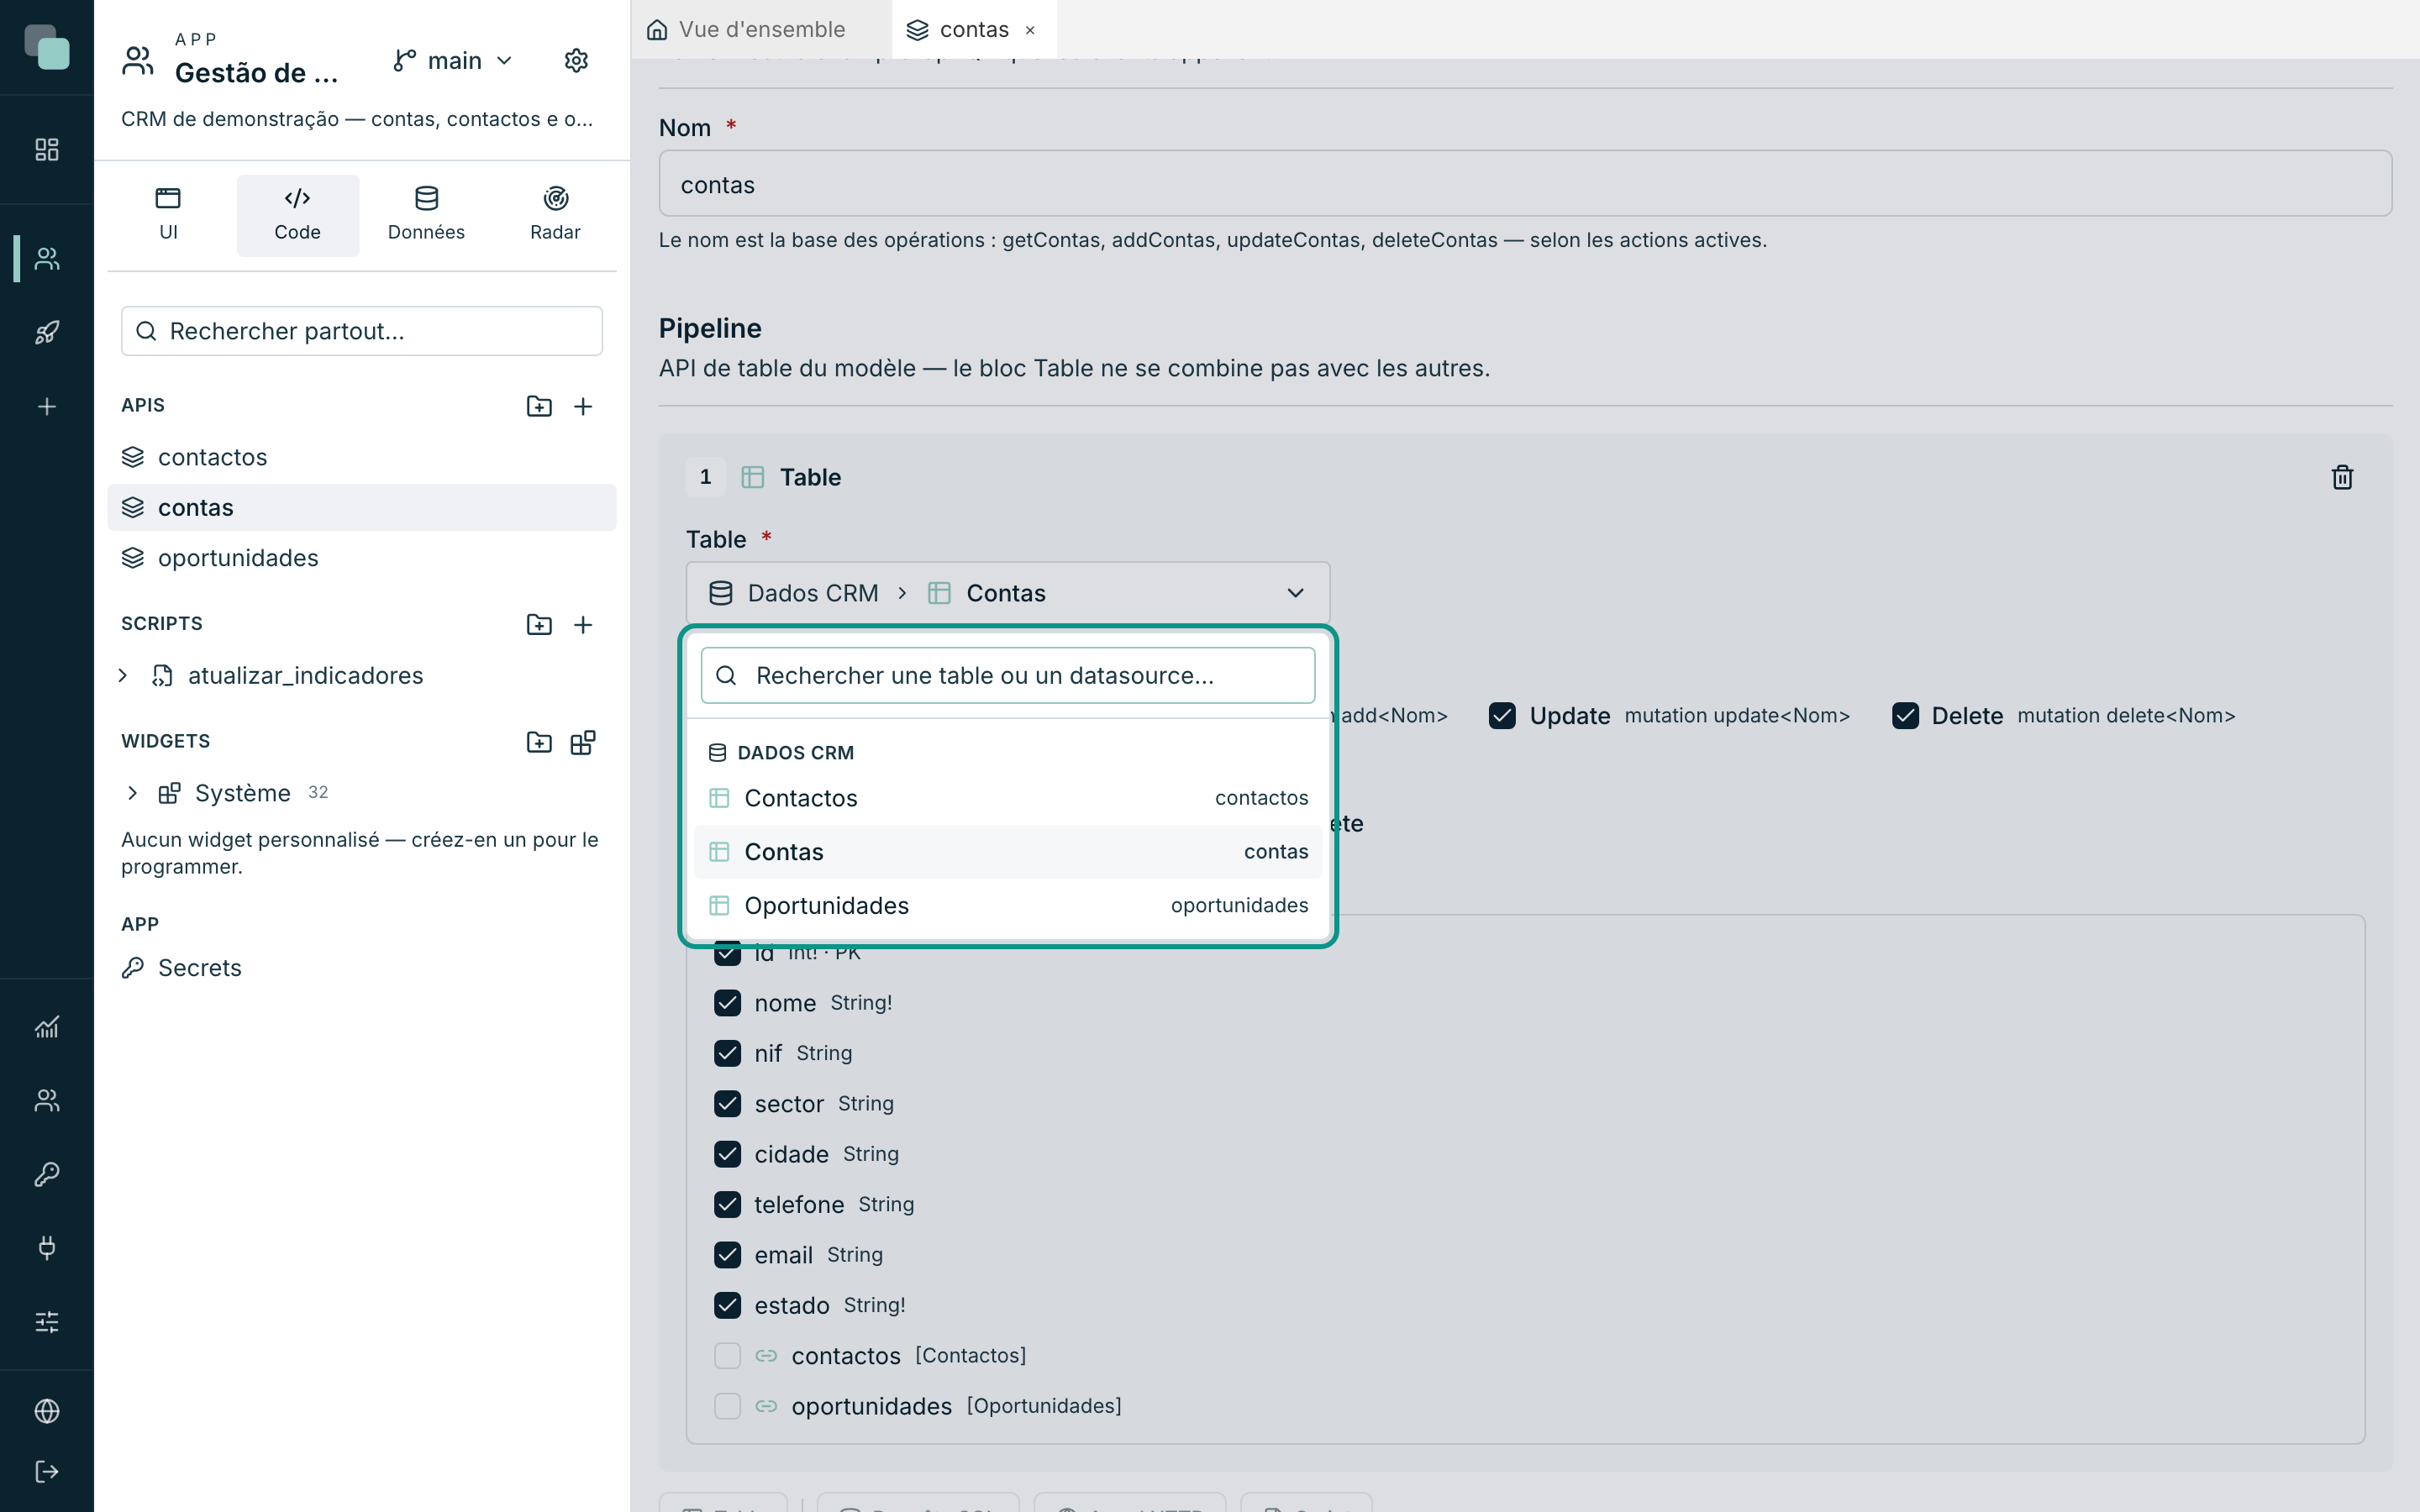Open the globe icon in left rail

tap(47, 1411)
